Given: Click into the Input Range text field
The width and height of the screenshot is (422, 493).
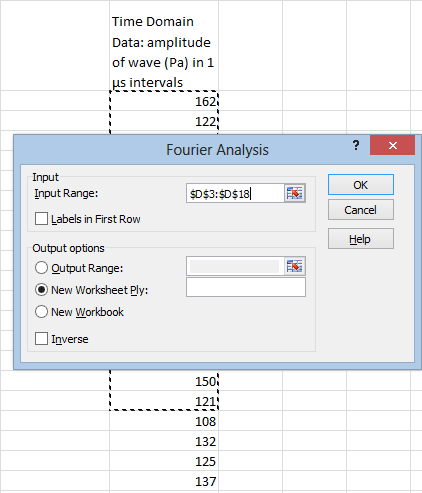Looking at the screenshot, I should pos(235,193).
